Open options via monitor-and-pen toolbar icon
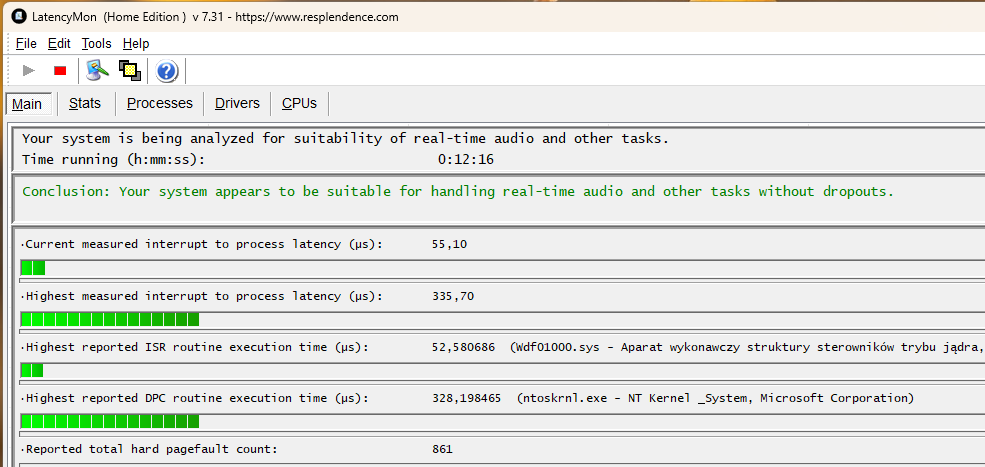 pos(97,70)
